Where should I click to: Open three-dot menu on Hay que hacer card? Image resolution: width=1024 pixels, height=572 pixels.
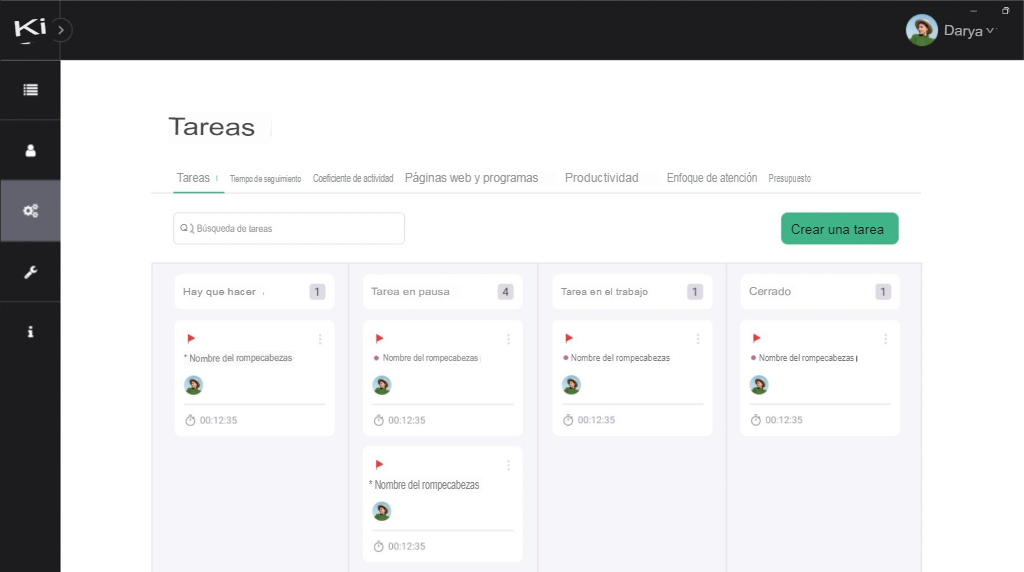coord(320,339)
